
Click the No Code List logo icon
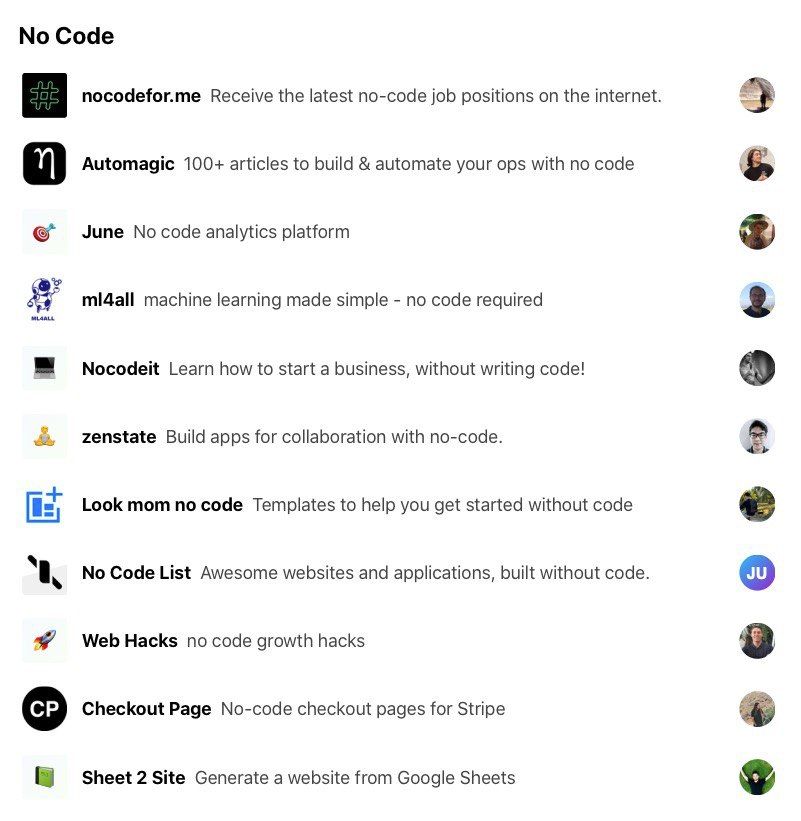click(44, 573)
